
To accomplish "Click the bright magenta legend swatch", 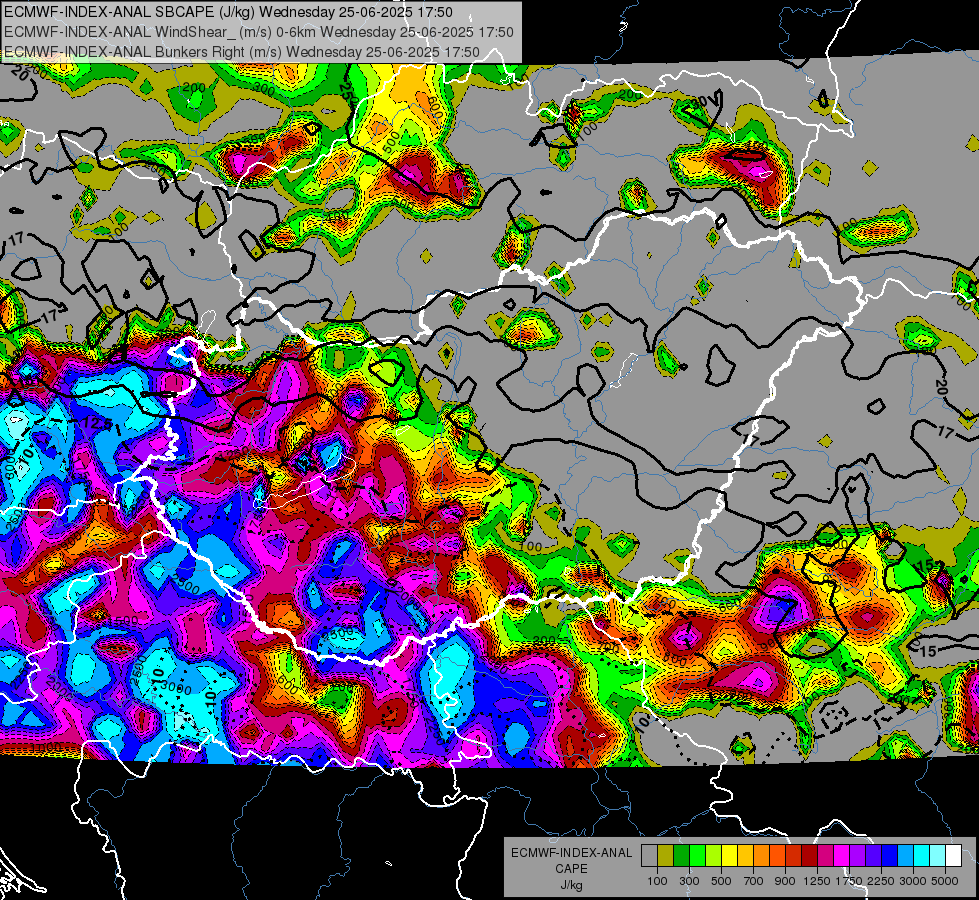I will 841,856.
